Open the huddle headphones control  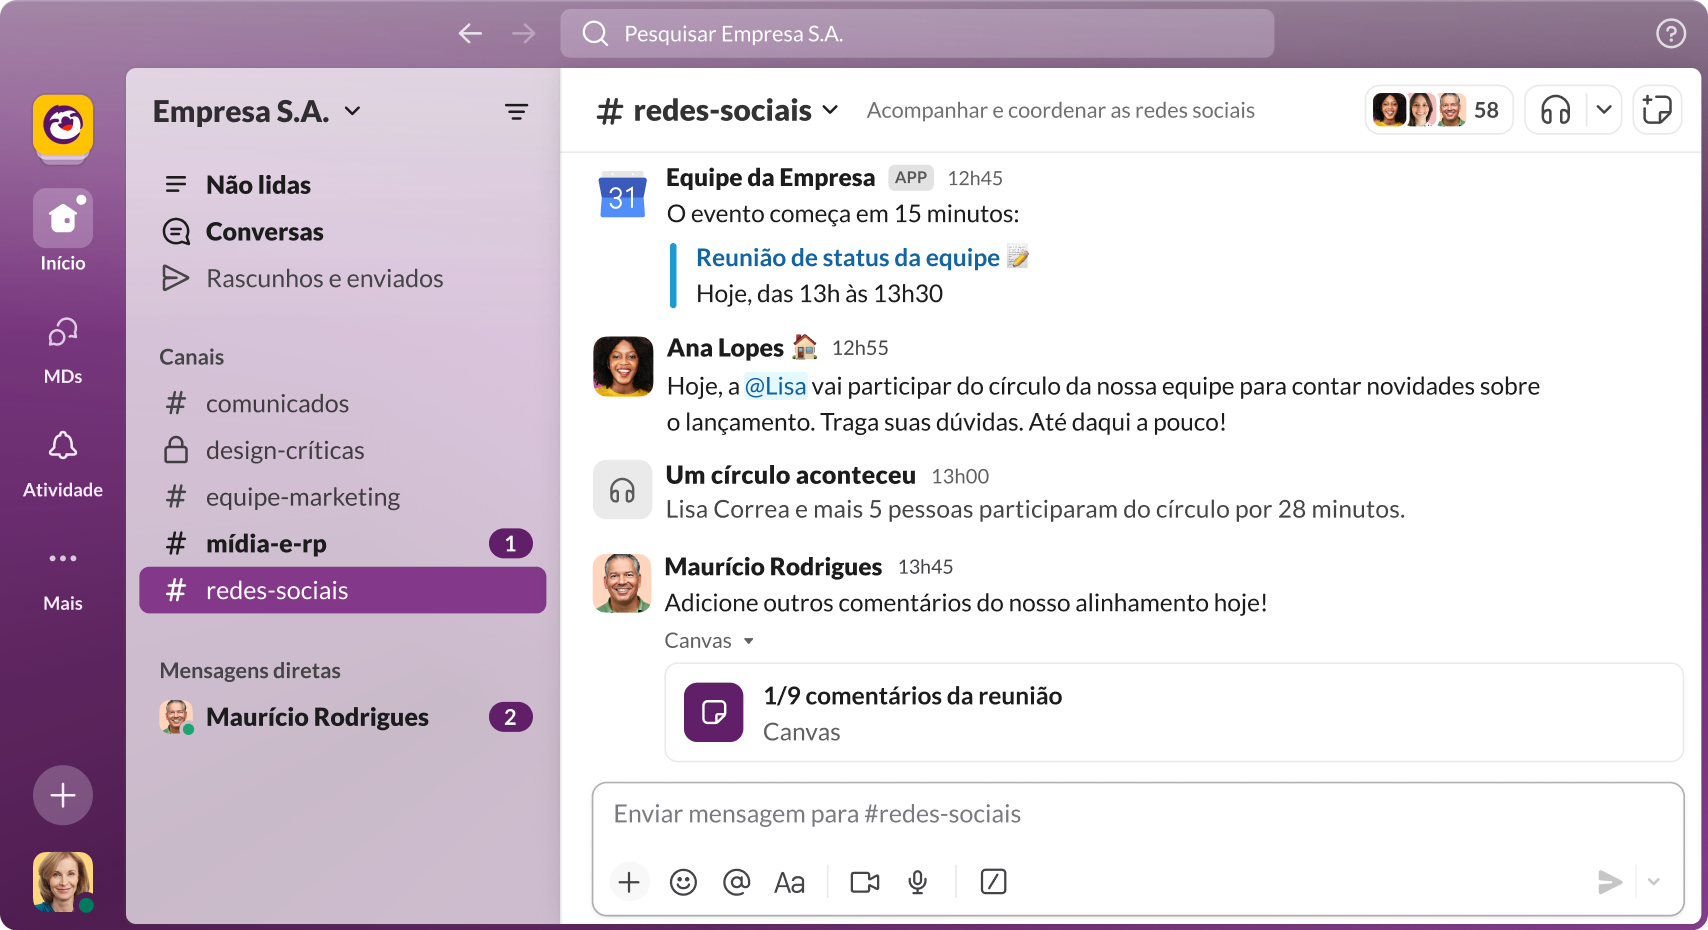(1556, 110)
